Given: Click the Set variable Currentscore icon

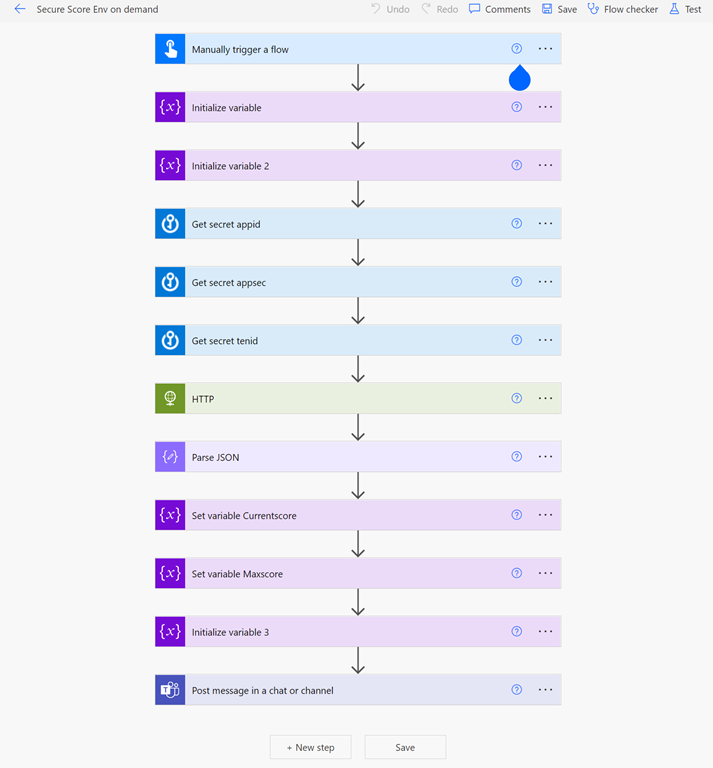Looking at the screenshot, I should (170, 515).
